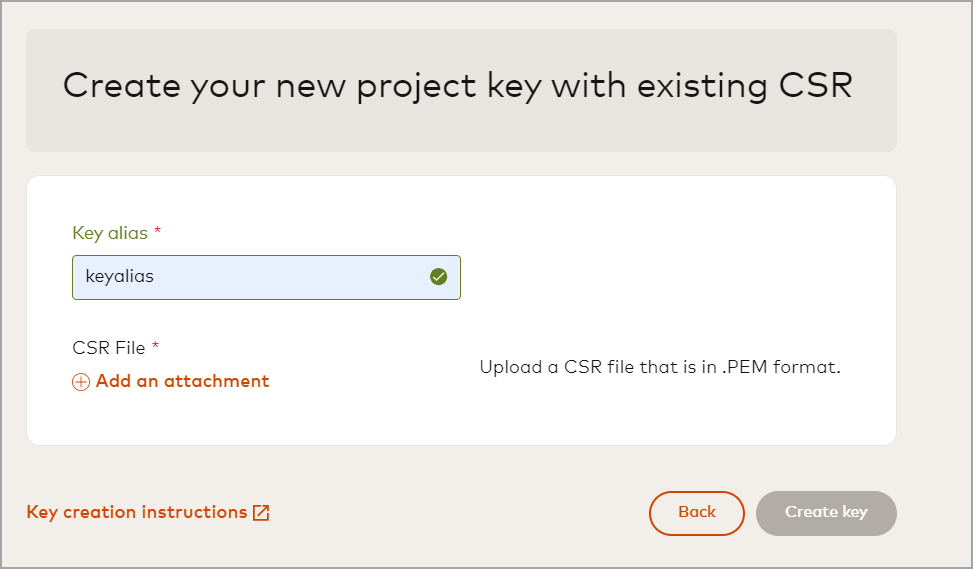Click the "CSR File" label
973x569 pixels.
(x=109, y=348)
